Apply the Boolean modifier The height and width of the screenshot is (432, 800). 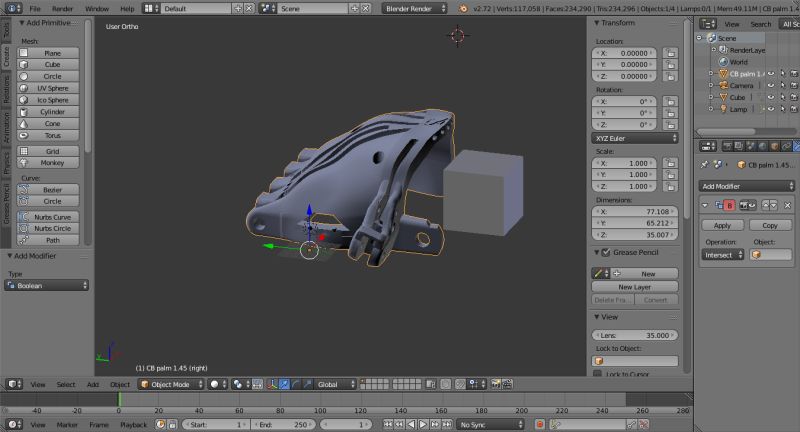pyautogui.click(x=722, y=225)
